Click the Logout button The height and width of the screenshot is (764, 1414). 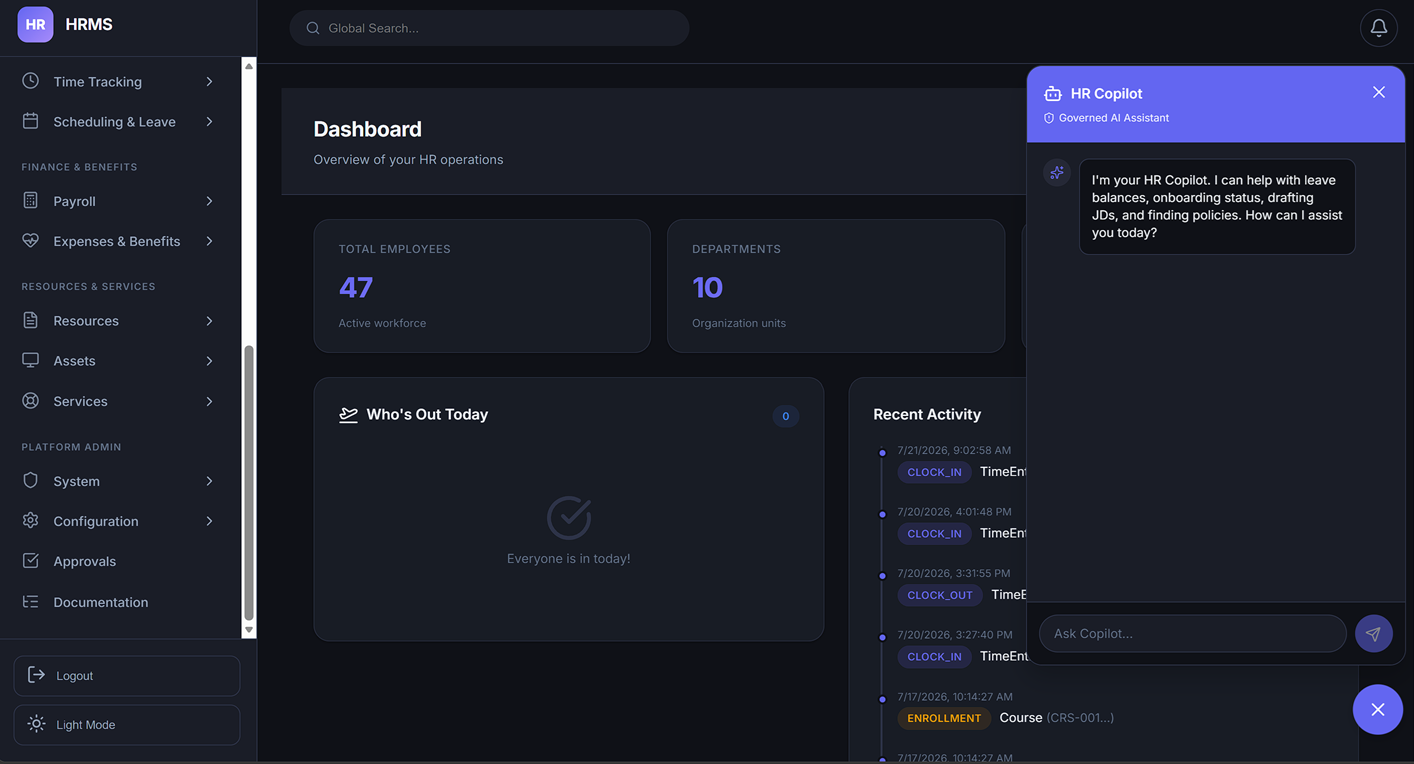[x=127, y=676]
